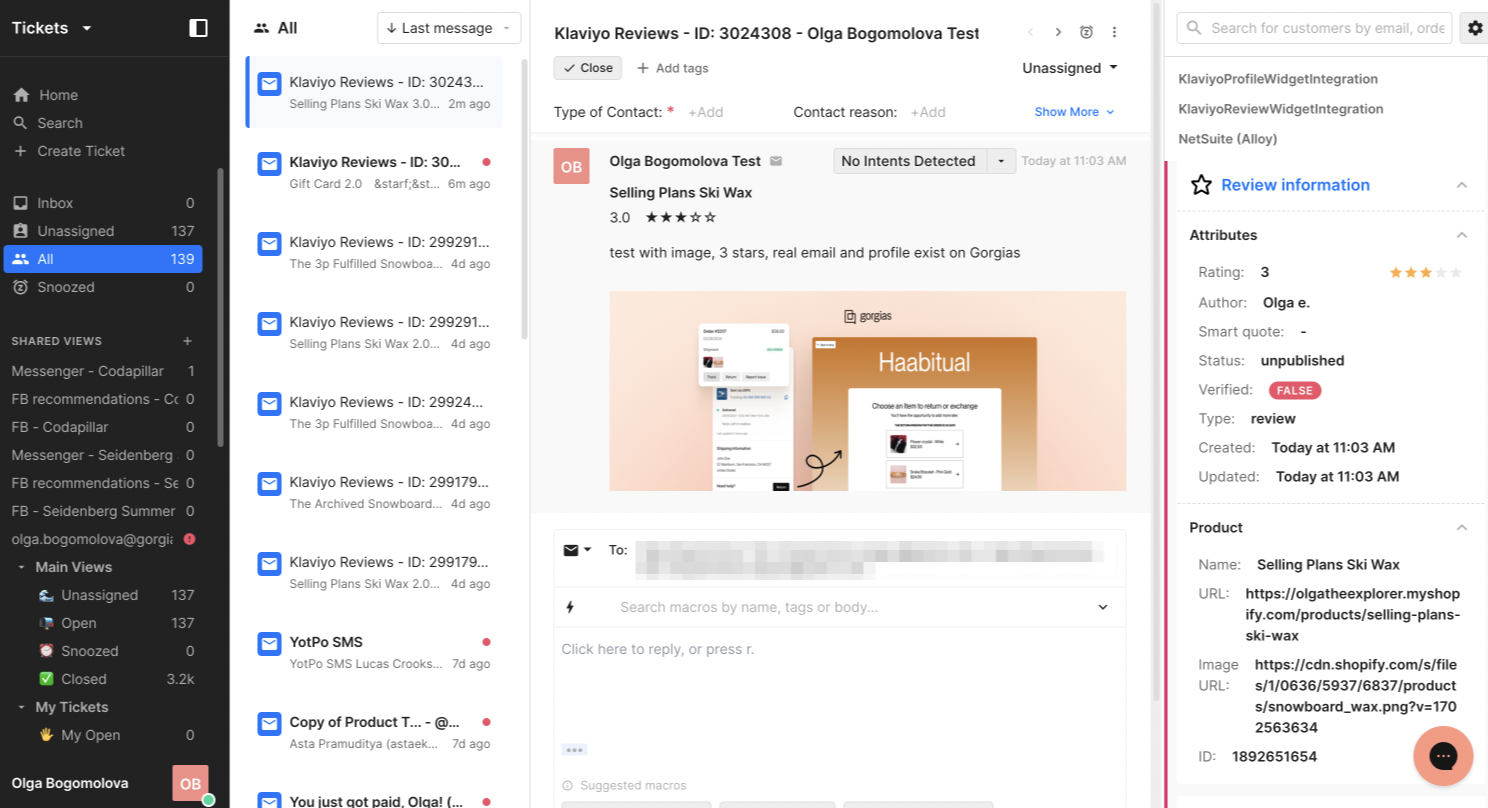This screenshot has width=1488, height=808.
Task: Add a new shared view with plus icon
Action: tap(187, 341)
